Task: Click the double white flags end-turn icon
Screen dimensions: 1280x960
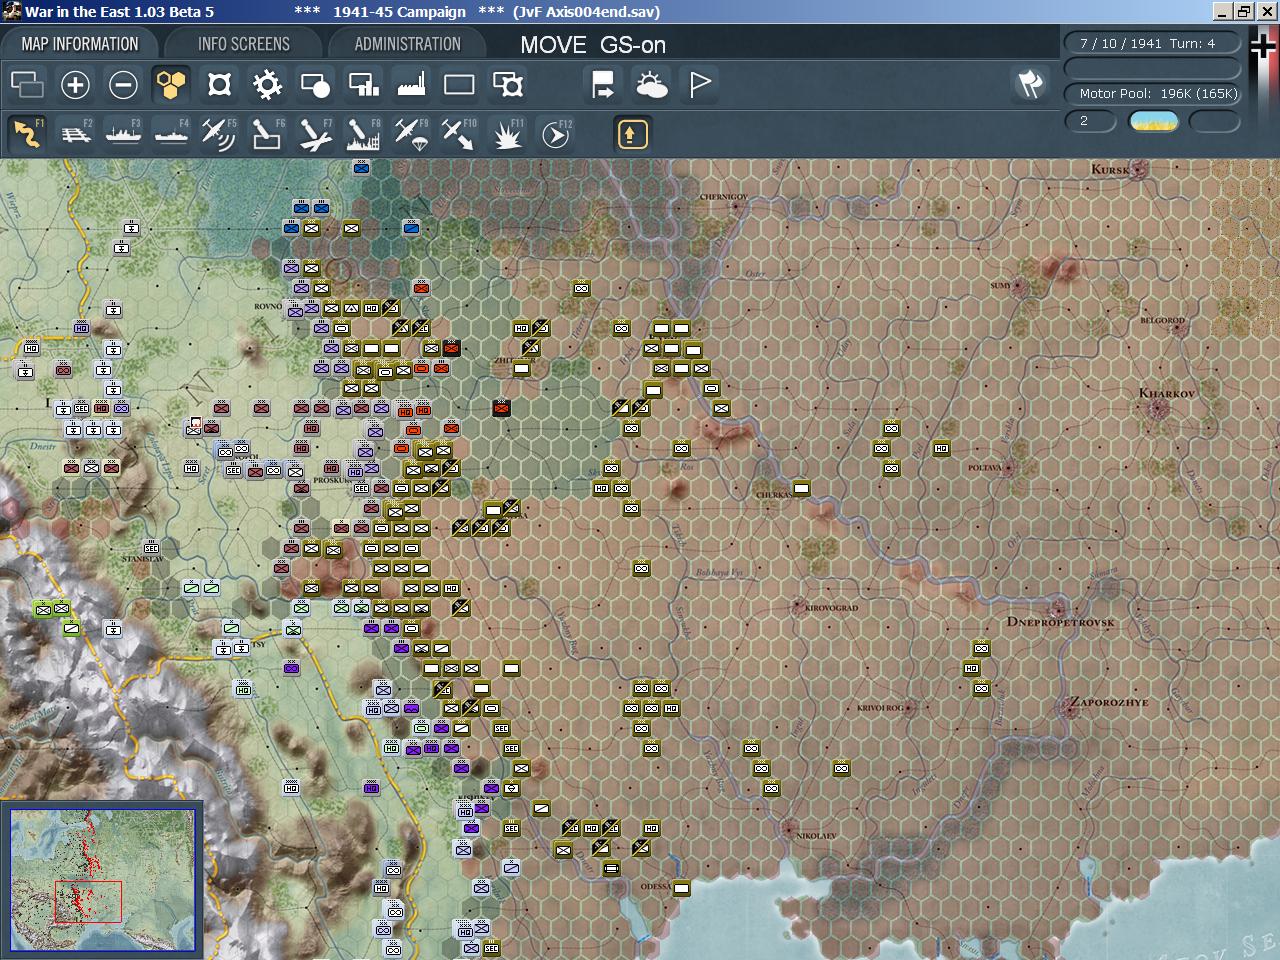Action: click(1030, 84)
